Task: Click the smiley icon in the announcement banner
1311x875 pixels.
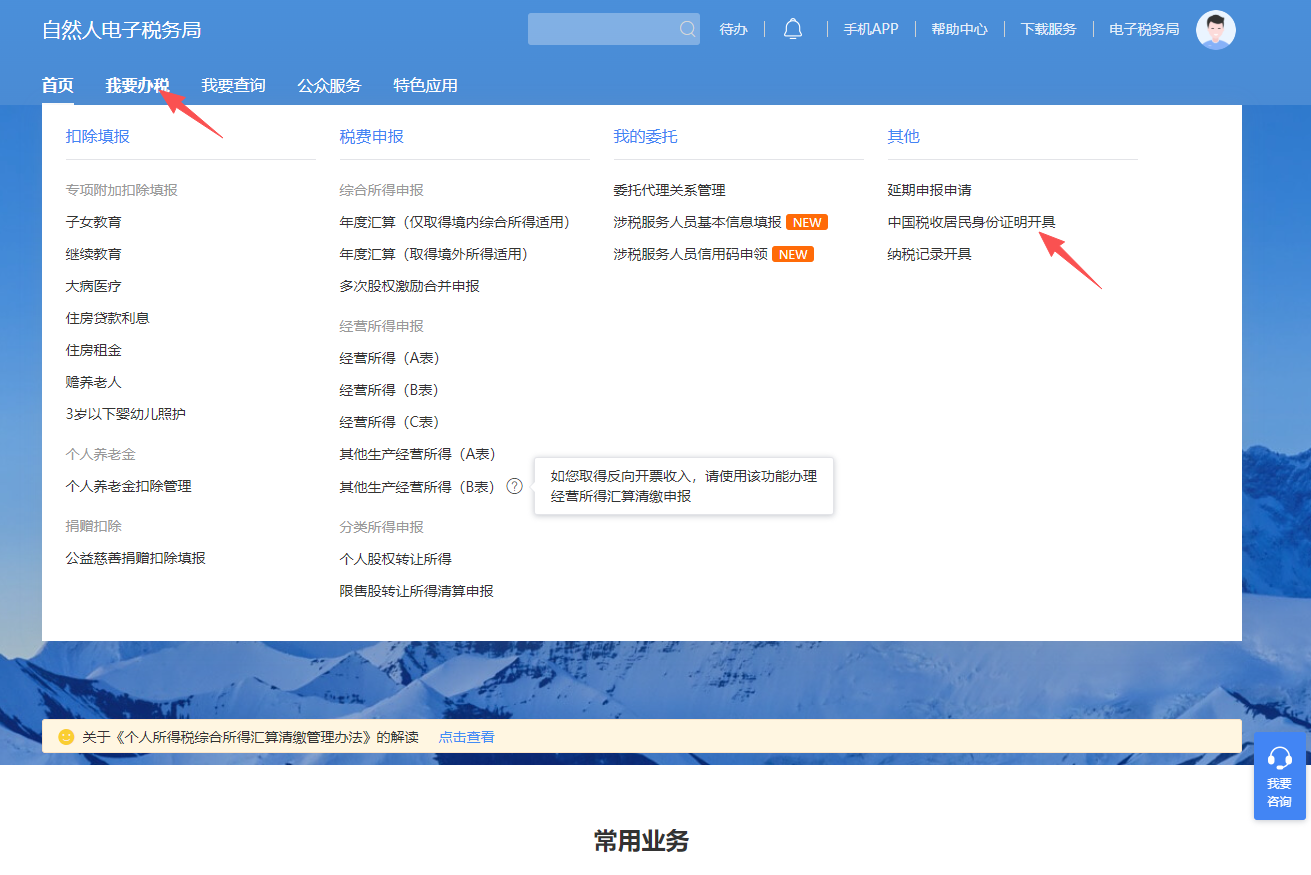Action: (63, 736)
